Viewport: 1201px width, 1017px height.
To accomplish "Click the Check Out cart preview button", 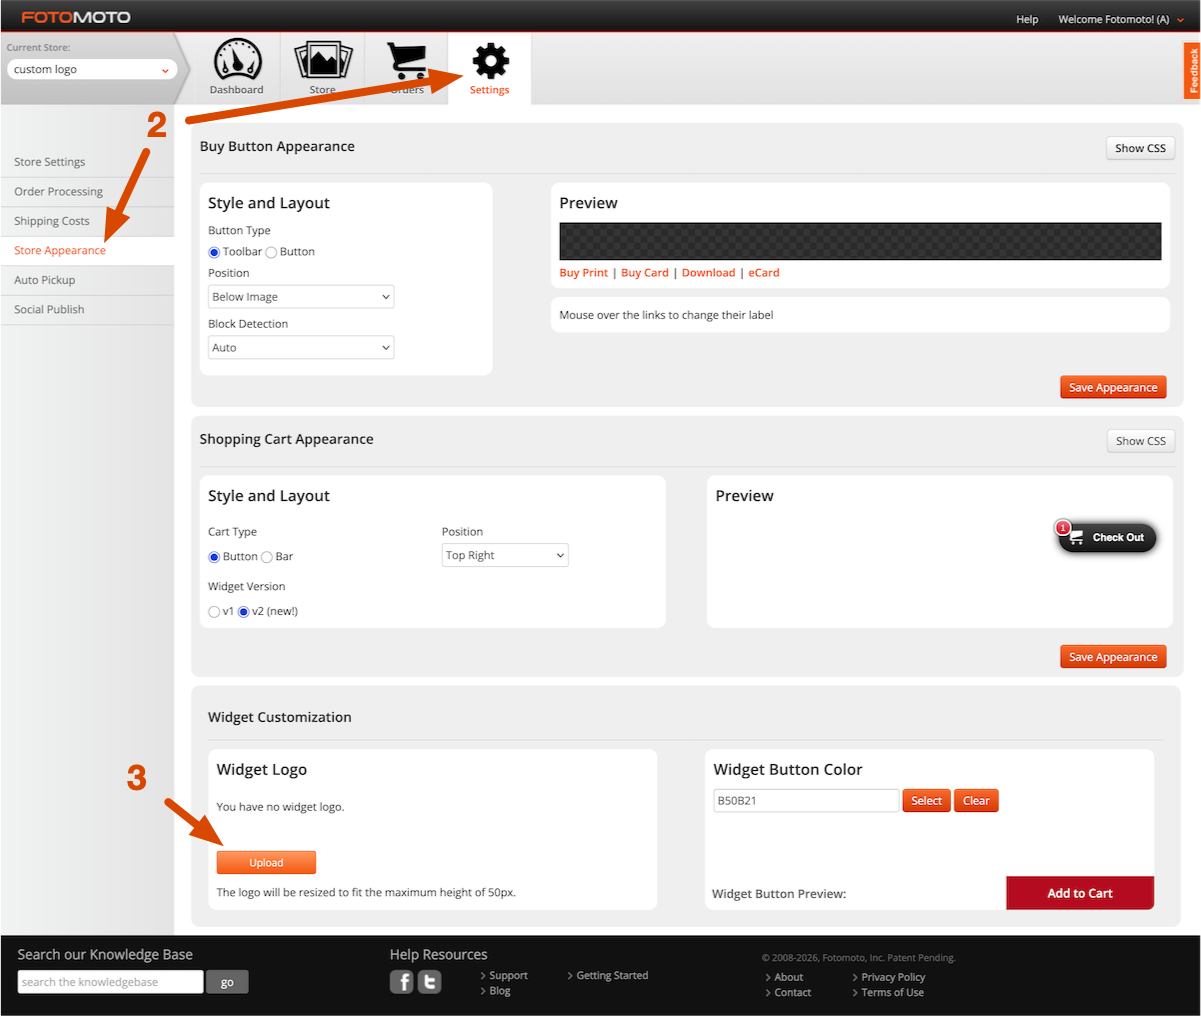I will click(1108, 537).
